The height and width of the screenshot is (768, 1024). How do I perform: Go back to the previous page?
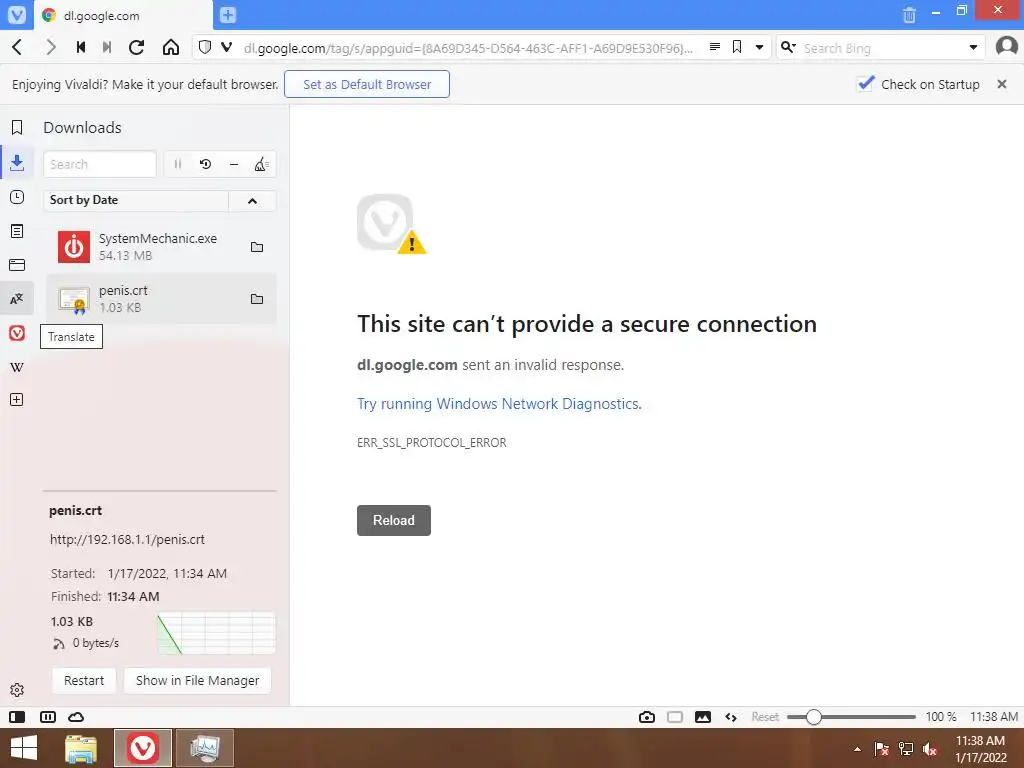tap(18, 47)
